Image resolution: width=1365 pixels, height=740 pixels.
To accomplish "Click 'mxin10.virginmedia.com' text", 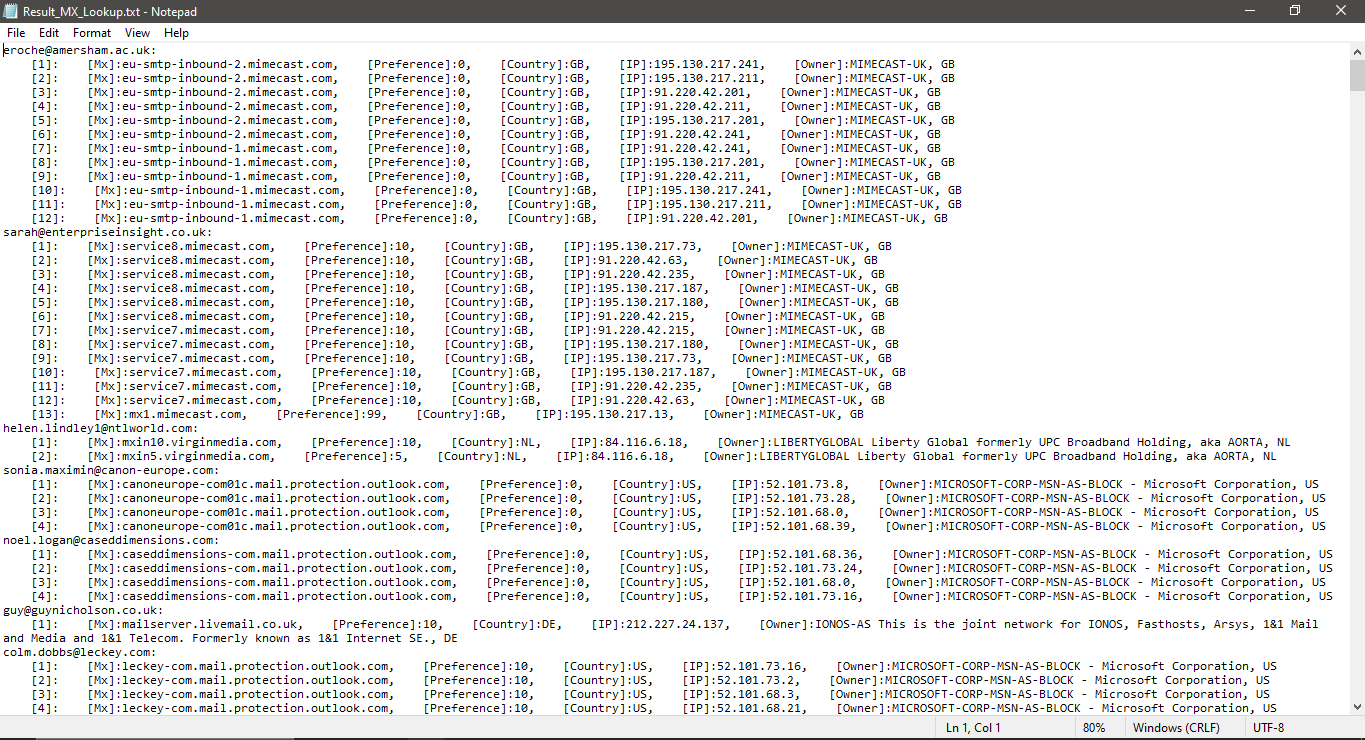I will pyautogui.click(x=200, y=442).
